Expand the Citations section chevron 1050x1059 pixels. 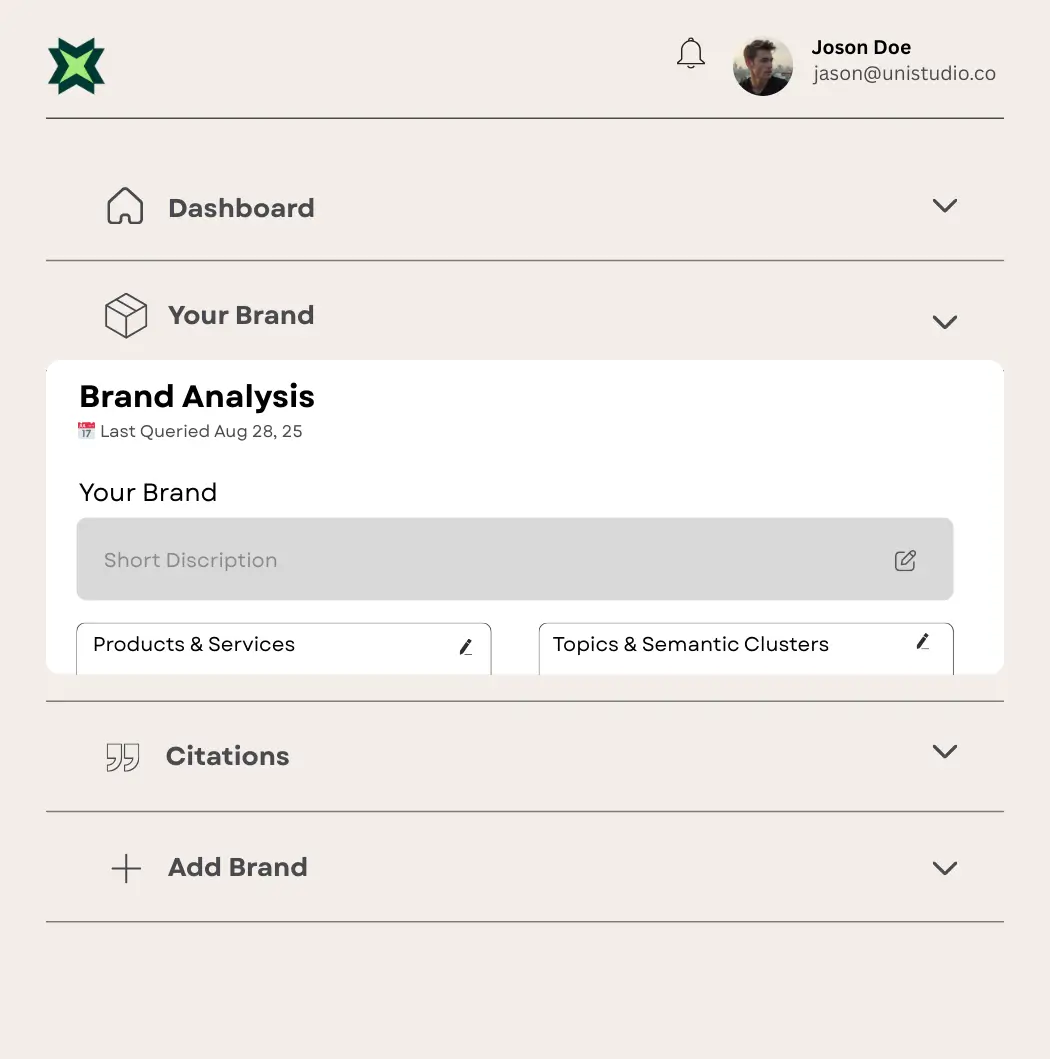coord(945,751)
